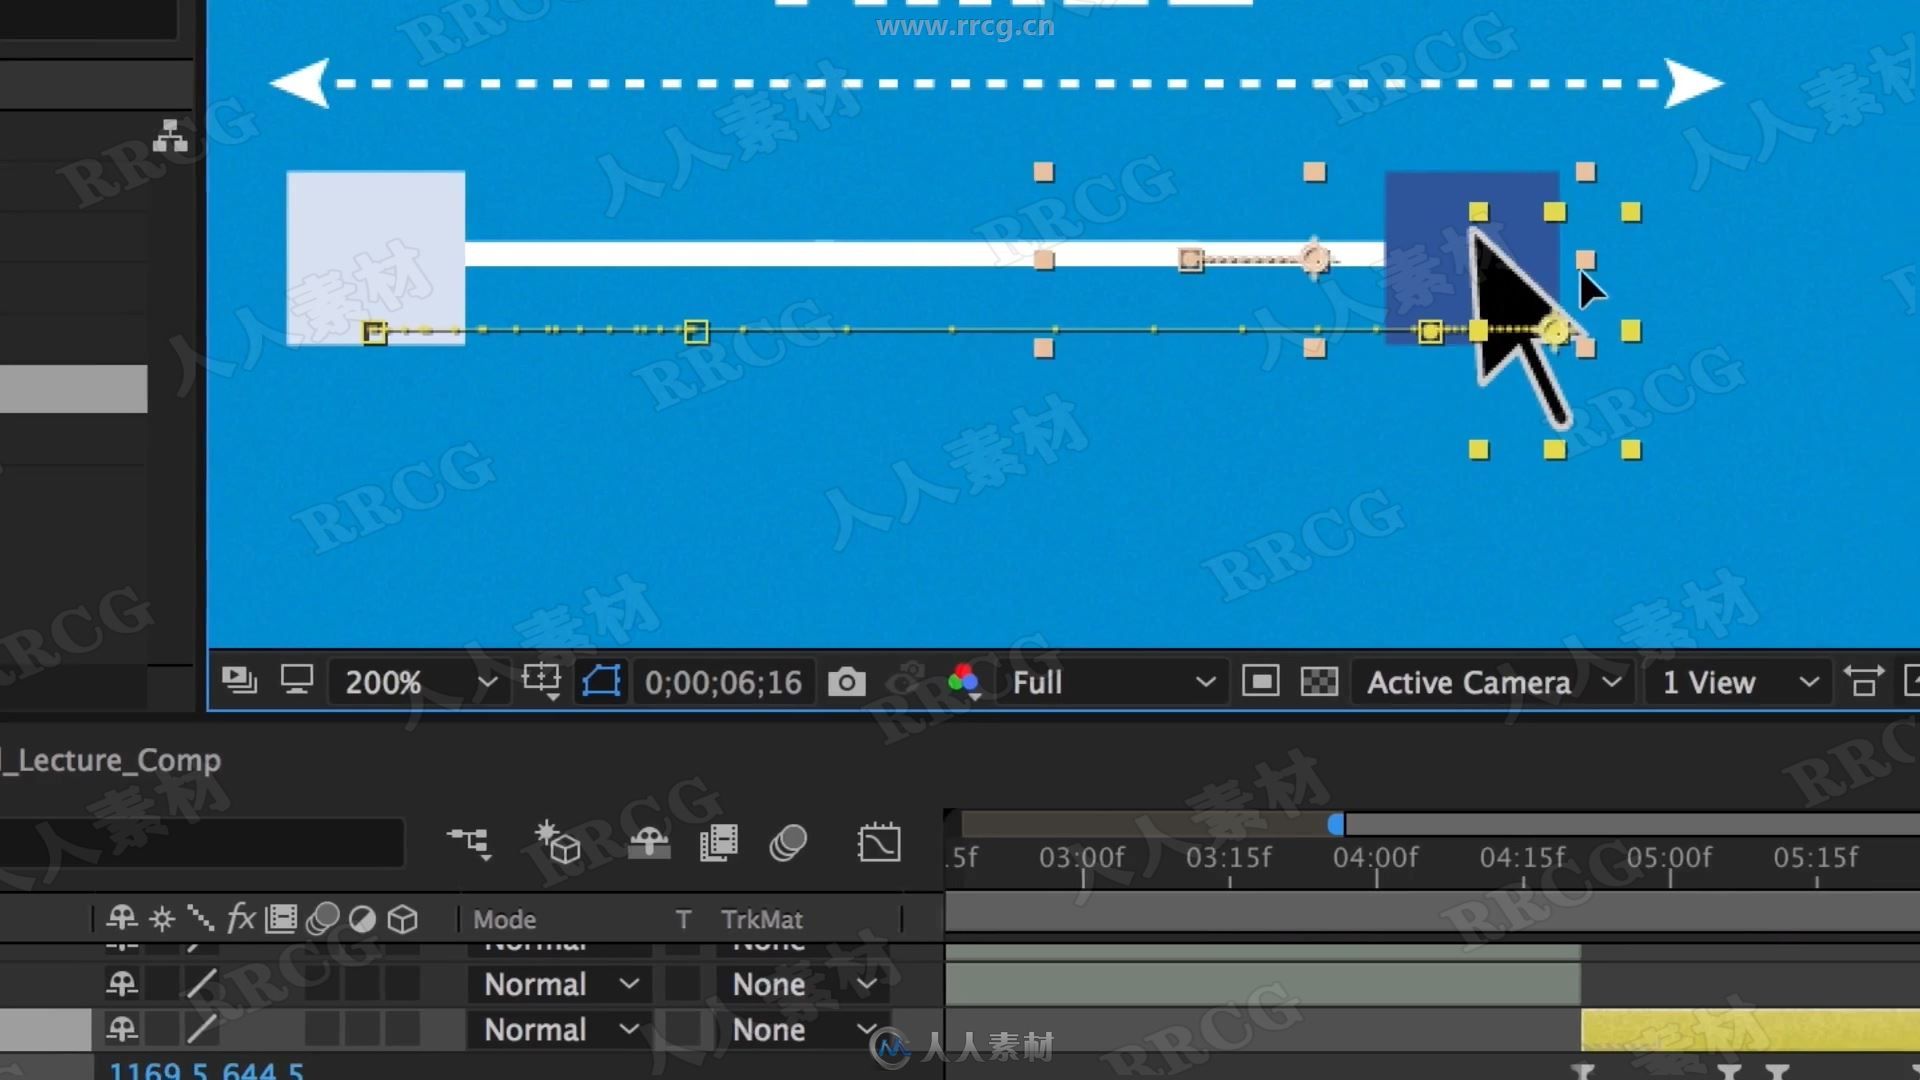Click the 05:00f mark on the time ruler
1920x1080 pixels.
click(1669, 858)
